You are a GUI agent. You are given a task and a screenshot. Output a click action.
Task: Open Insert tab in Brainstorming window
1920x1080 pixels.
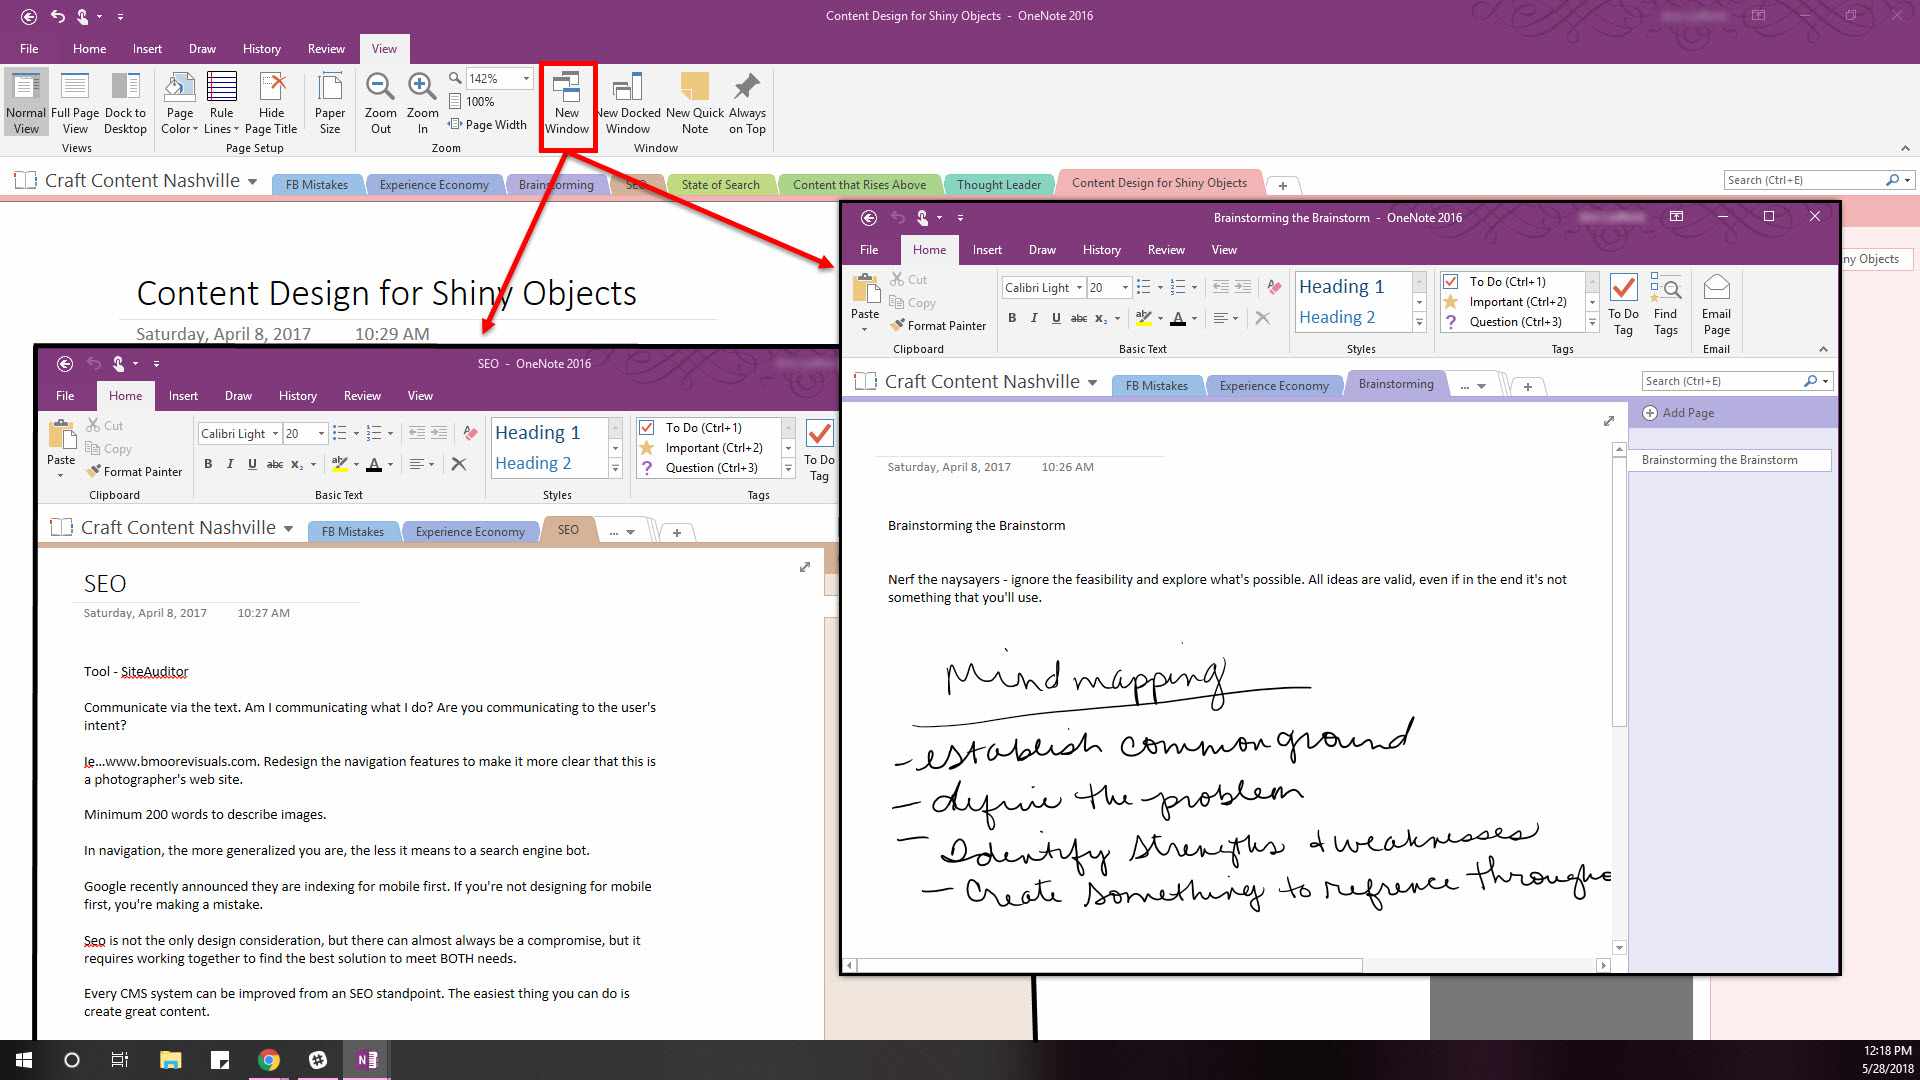tap(987, 250)
